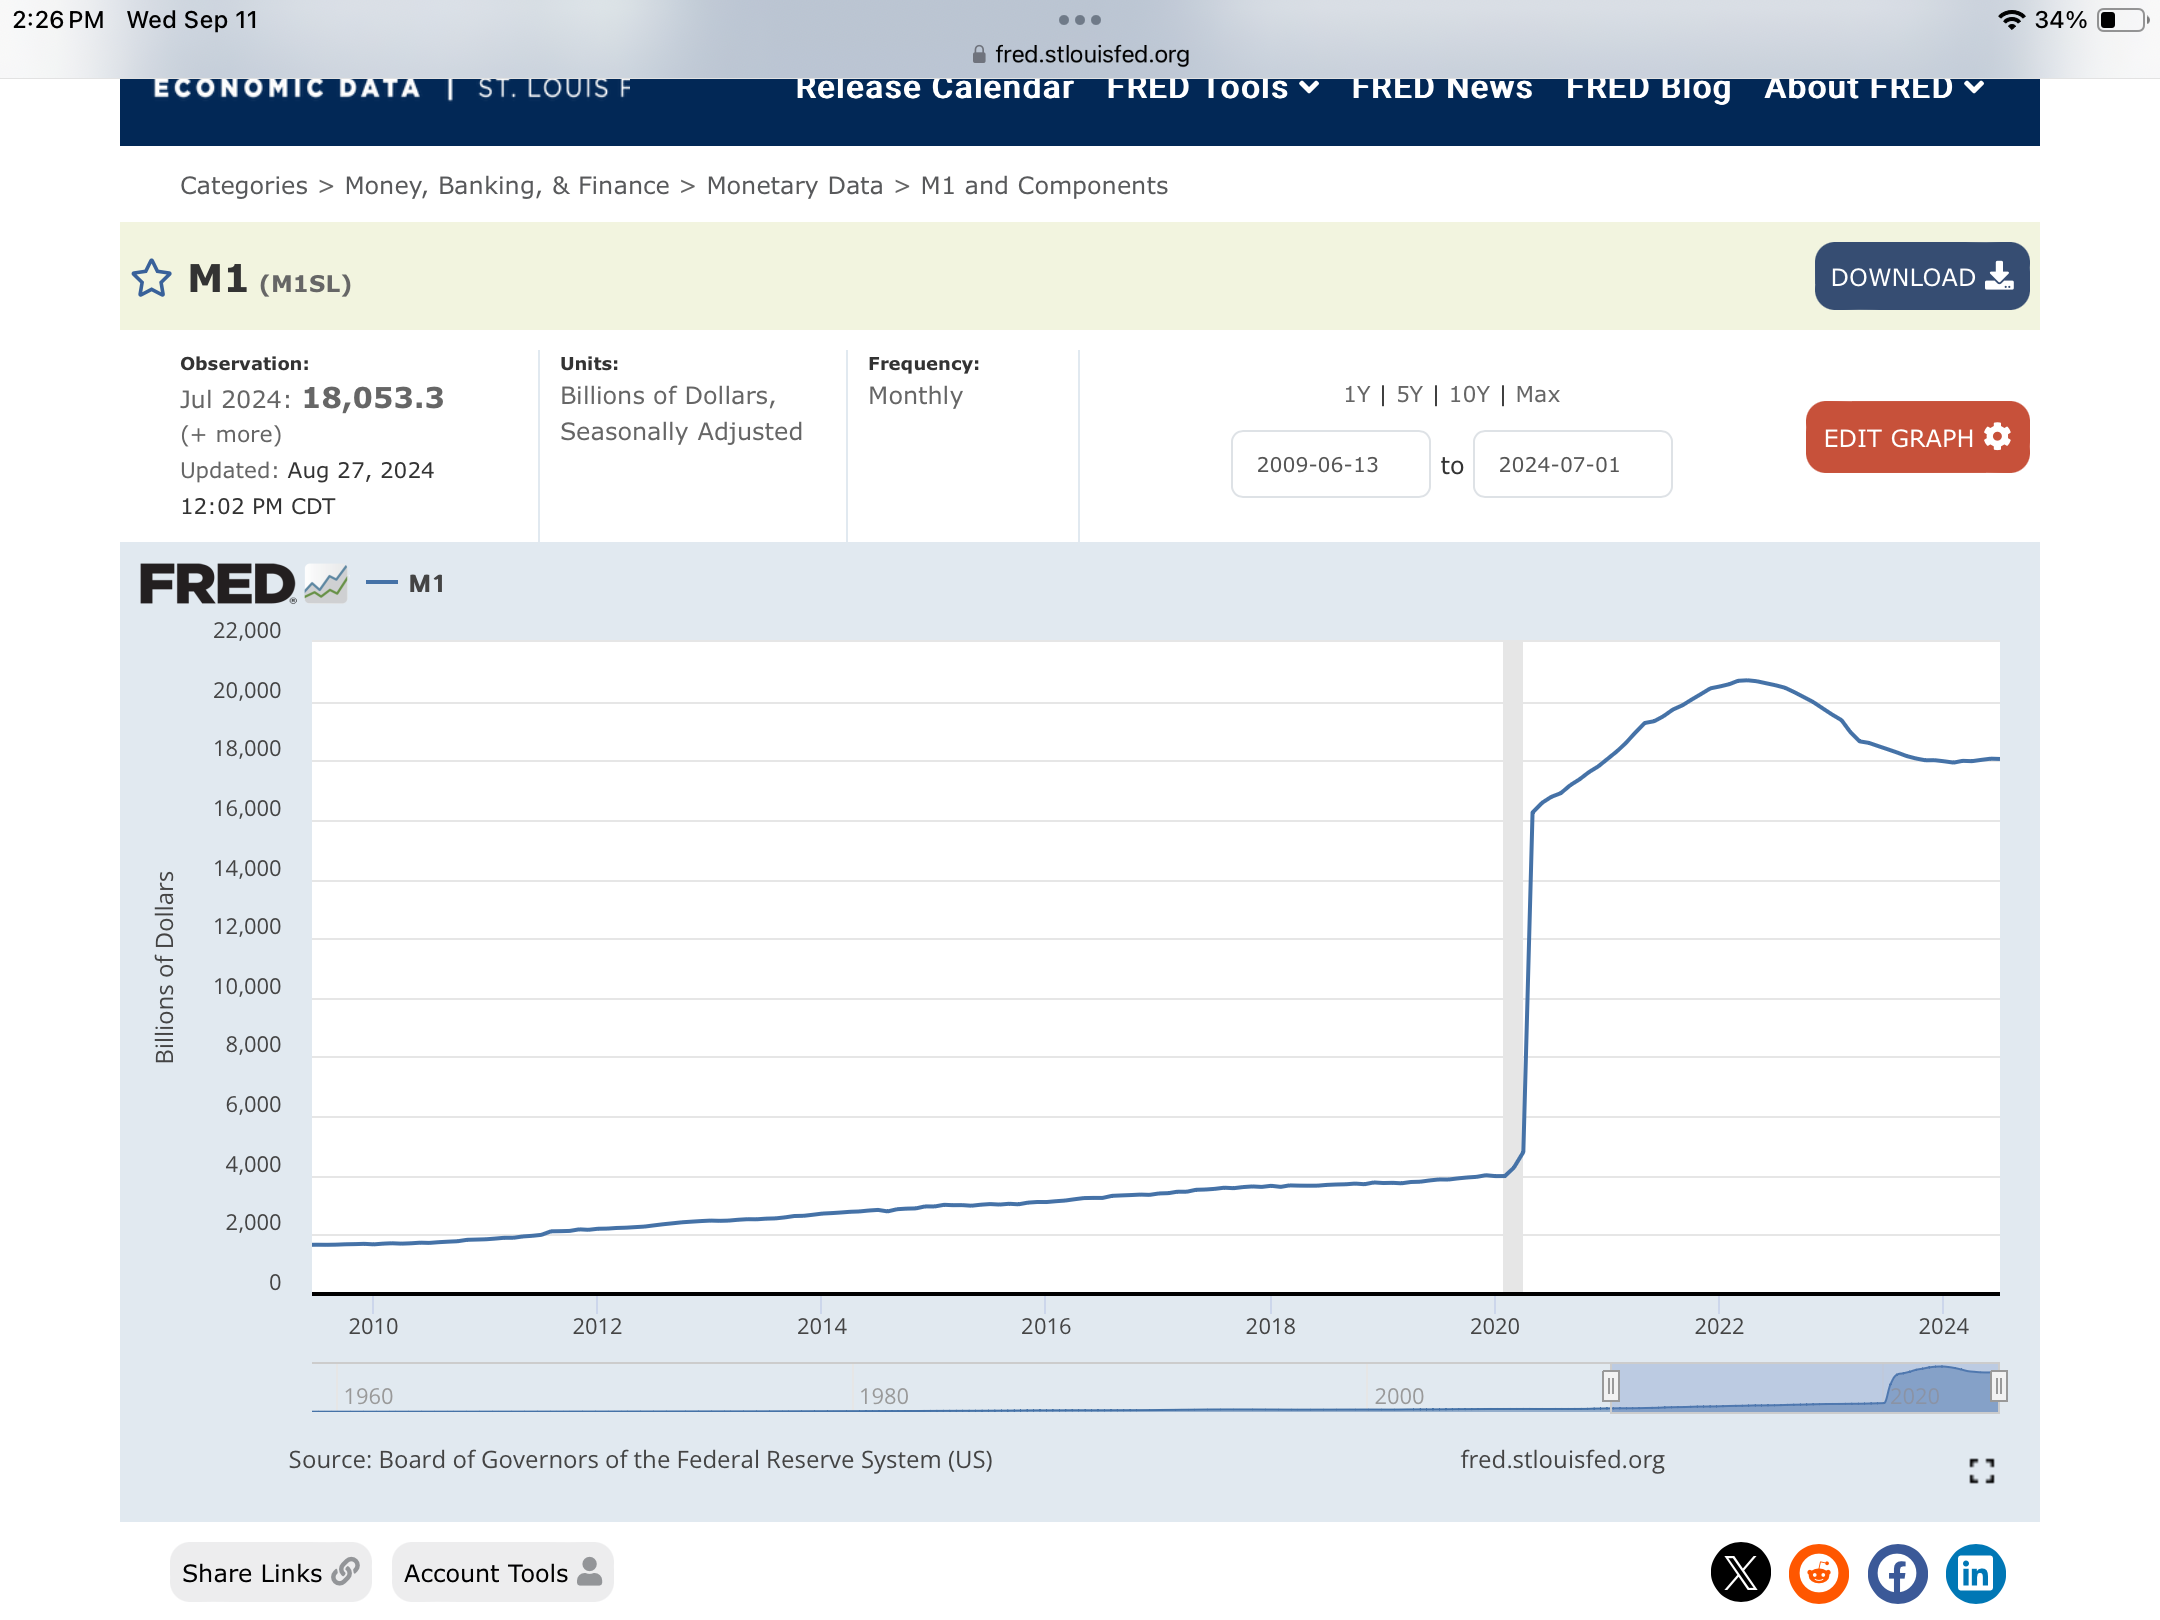2160x1620 pixels.
Task: Enter fullscreen chart view icon
Action: [x=1981, y=1470]
